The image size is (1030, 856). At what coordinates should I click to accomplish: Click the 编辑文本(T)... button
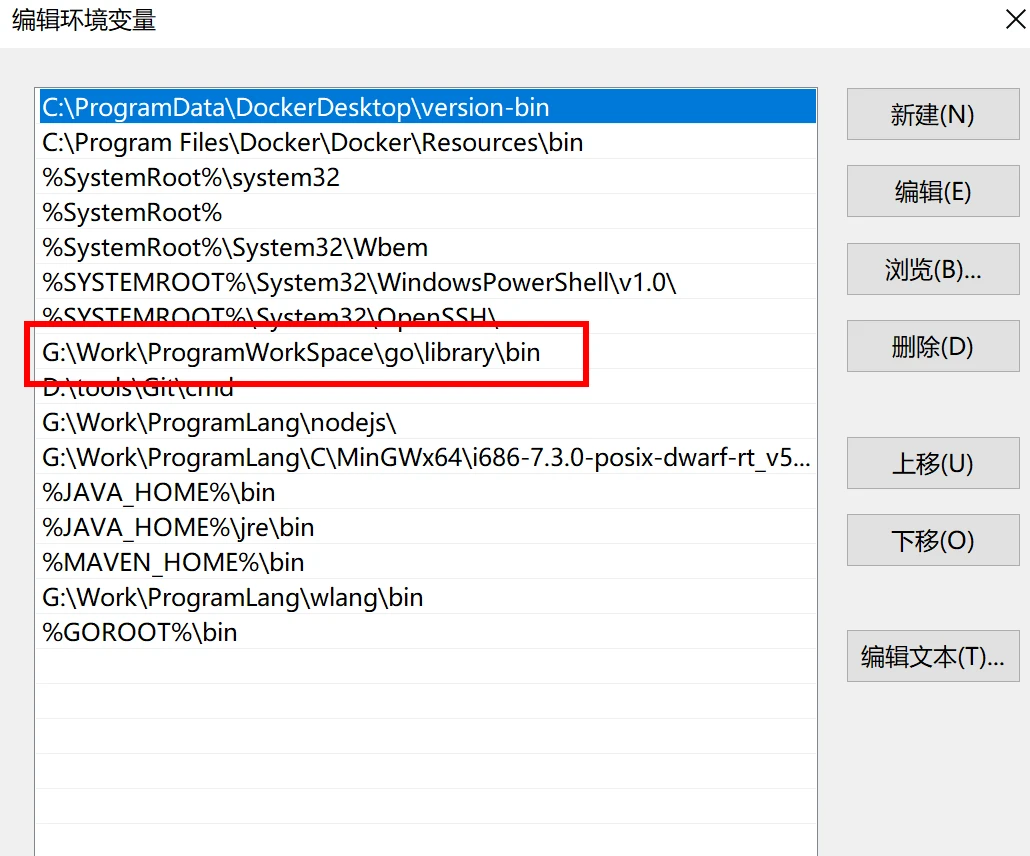pyautogui.click(x=932, y=657)
